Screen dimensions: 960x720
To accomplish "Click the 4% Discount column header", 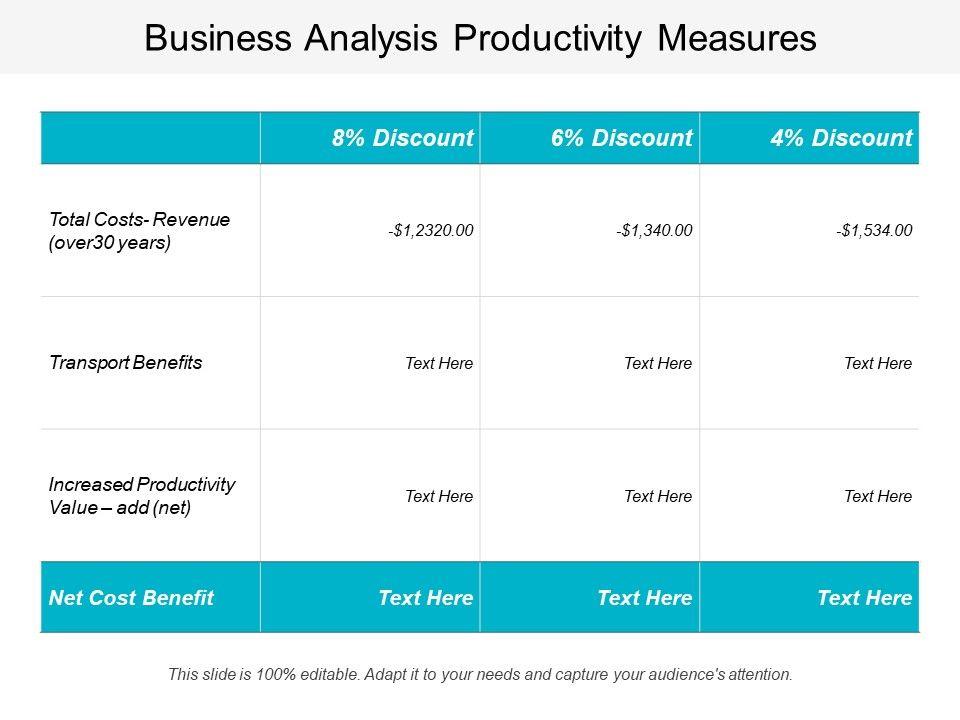I will pyautogui.click(x=841, y=138).
